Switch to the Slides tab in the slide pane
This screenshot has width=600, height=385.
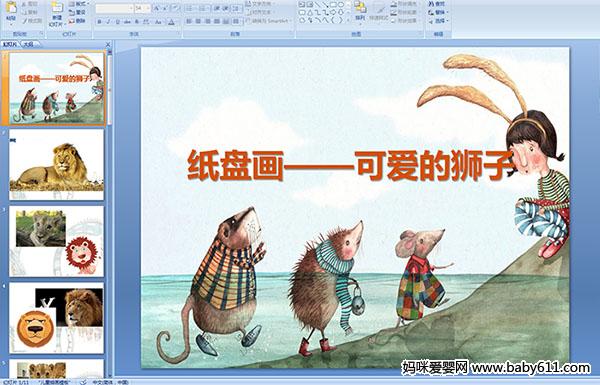[x=10, y=44]
